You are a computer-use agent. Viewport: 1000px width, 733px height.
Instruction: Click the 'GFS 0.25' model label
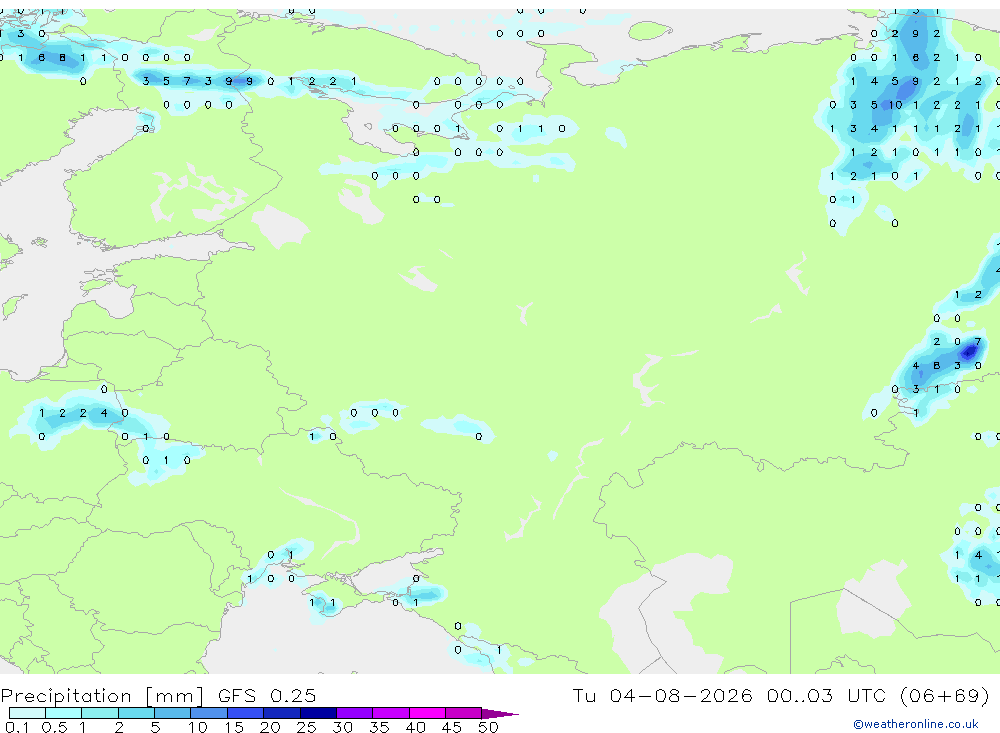pyautogui.click(x=267, y=695)
